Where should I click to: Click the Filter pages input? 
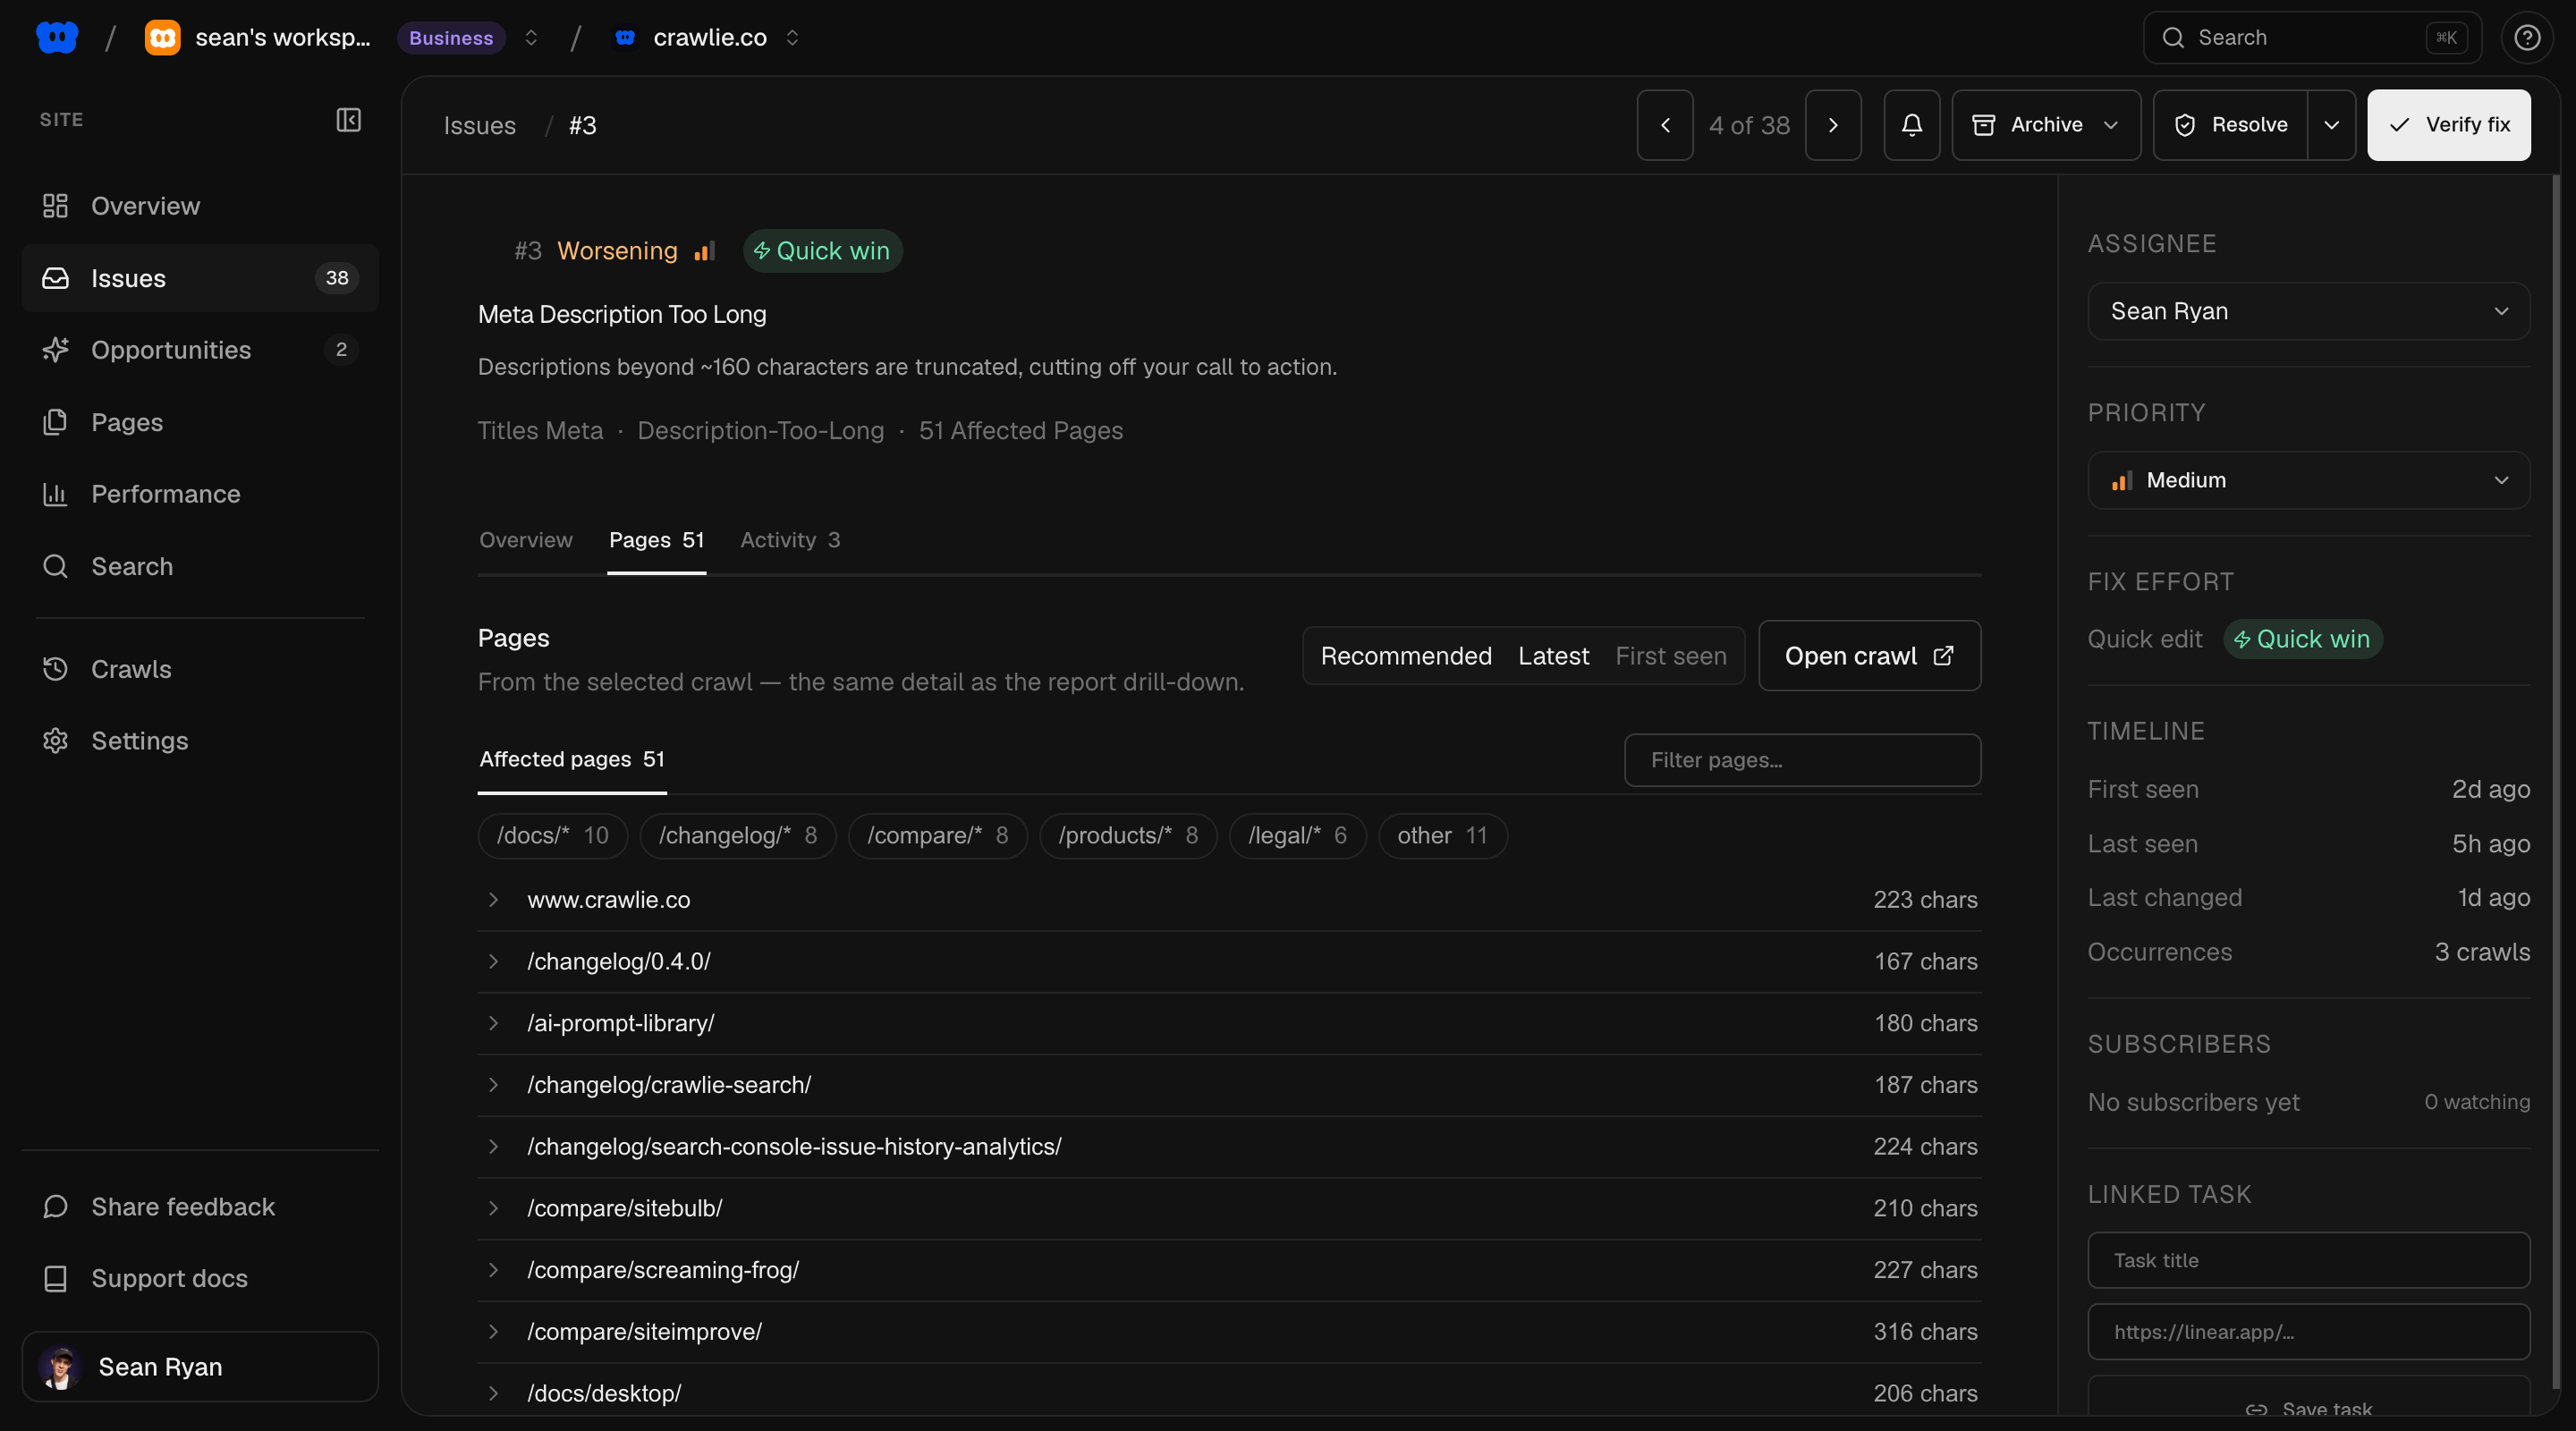click(x=1802, y=761)
